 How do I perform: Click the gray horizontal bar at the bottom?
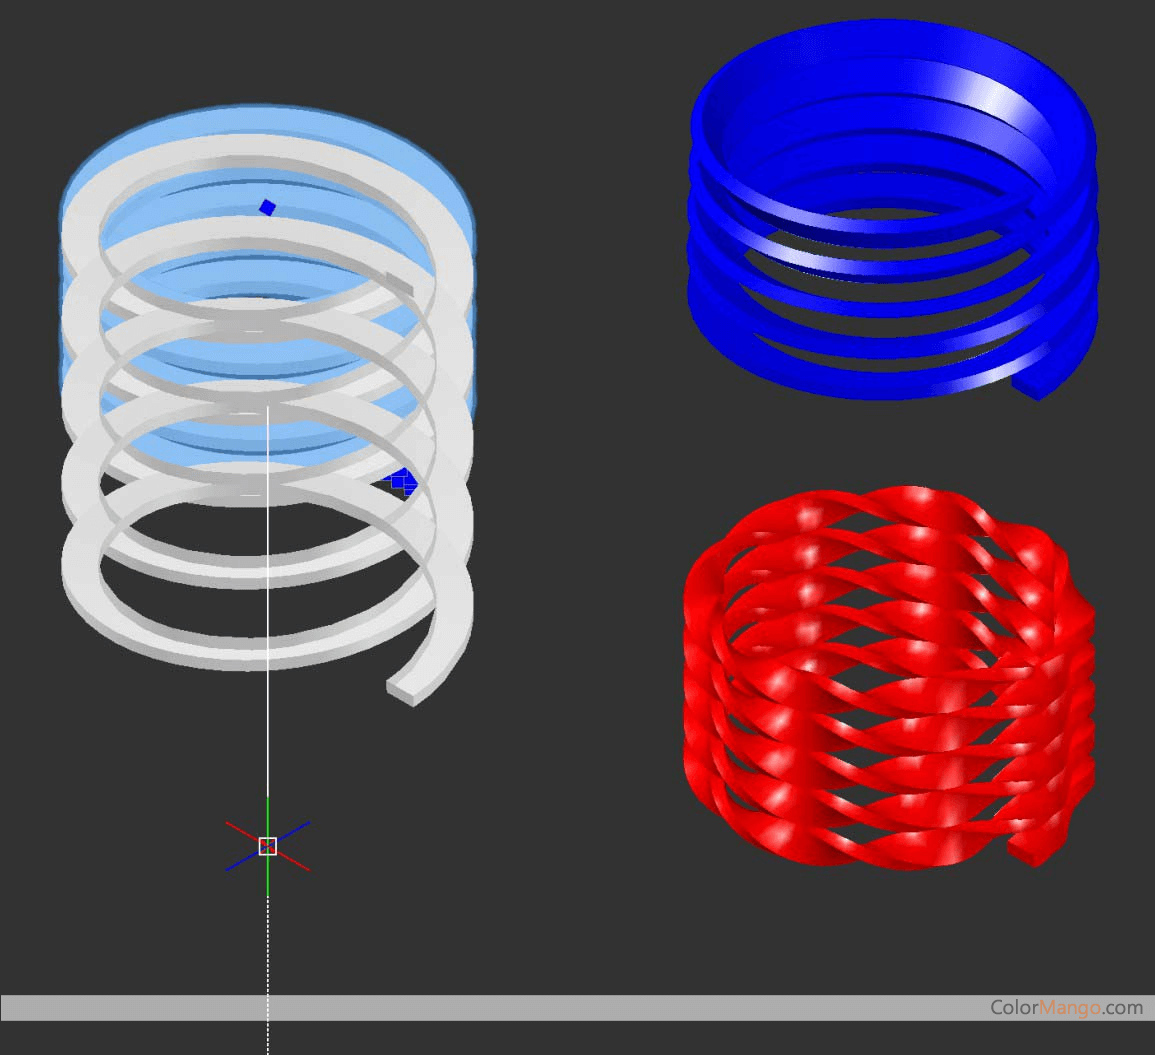[500, 1007]
